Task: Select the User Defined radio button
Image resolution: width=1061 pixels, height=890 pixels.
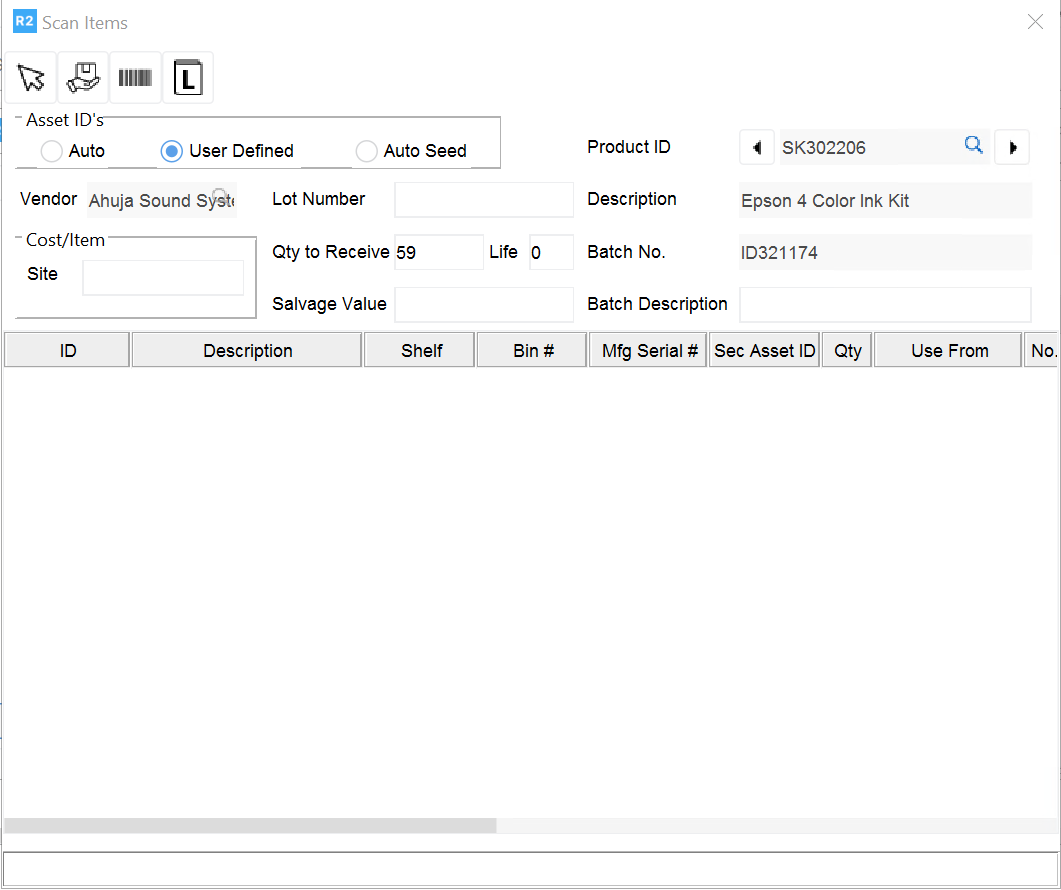Action: click(172, 151)
